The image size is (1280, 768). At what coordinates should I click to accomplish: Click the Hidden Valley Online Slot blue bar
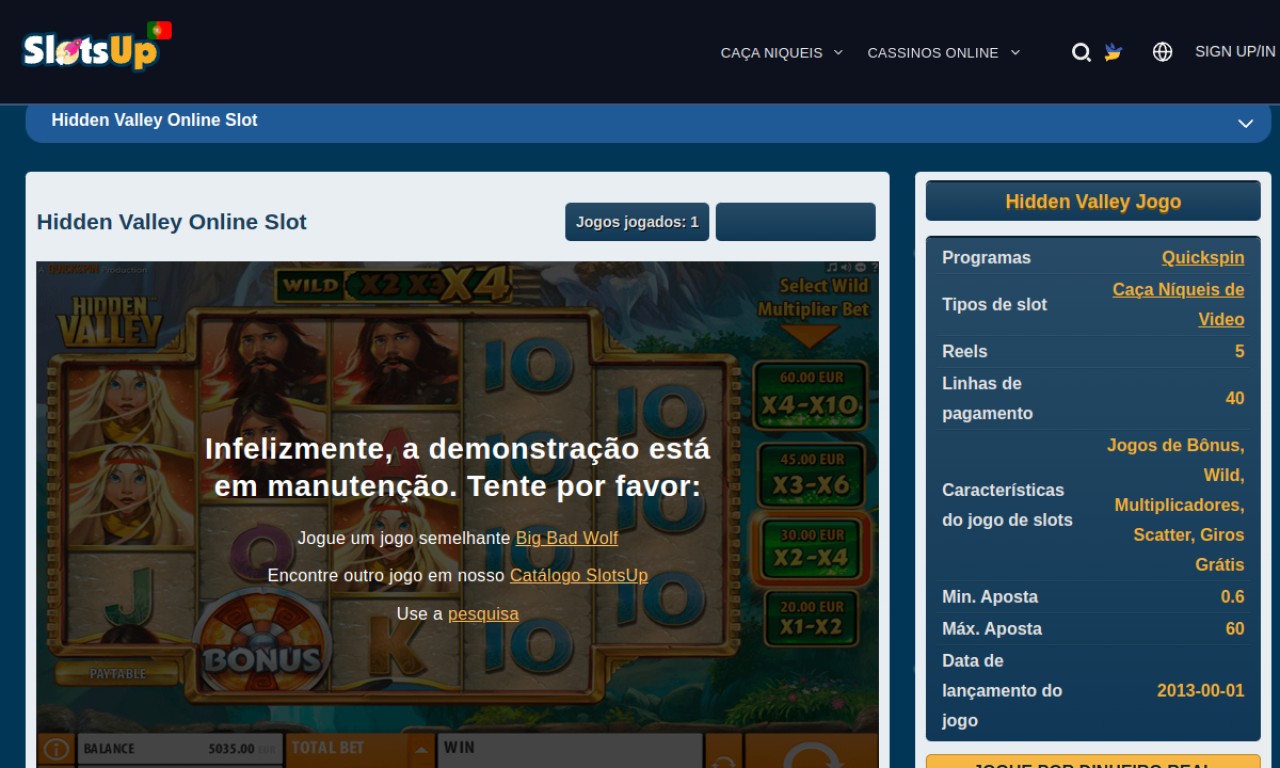(648, 122)
